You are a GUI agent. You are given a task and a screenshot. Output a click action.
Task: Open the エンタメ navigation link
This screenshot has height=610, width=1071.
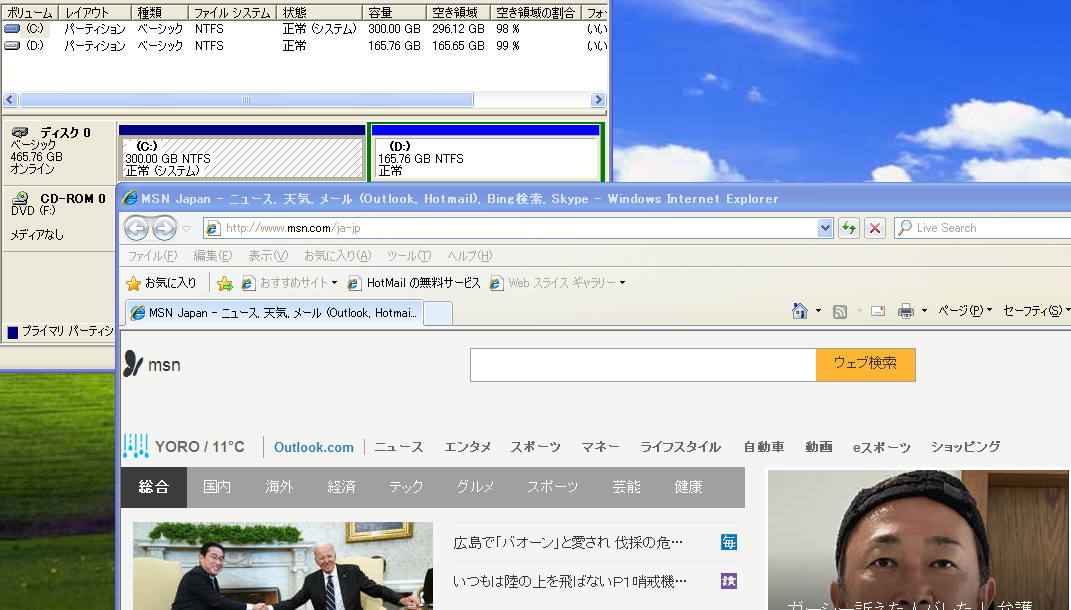coord(467,447)
